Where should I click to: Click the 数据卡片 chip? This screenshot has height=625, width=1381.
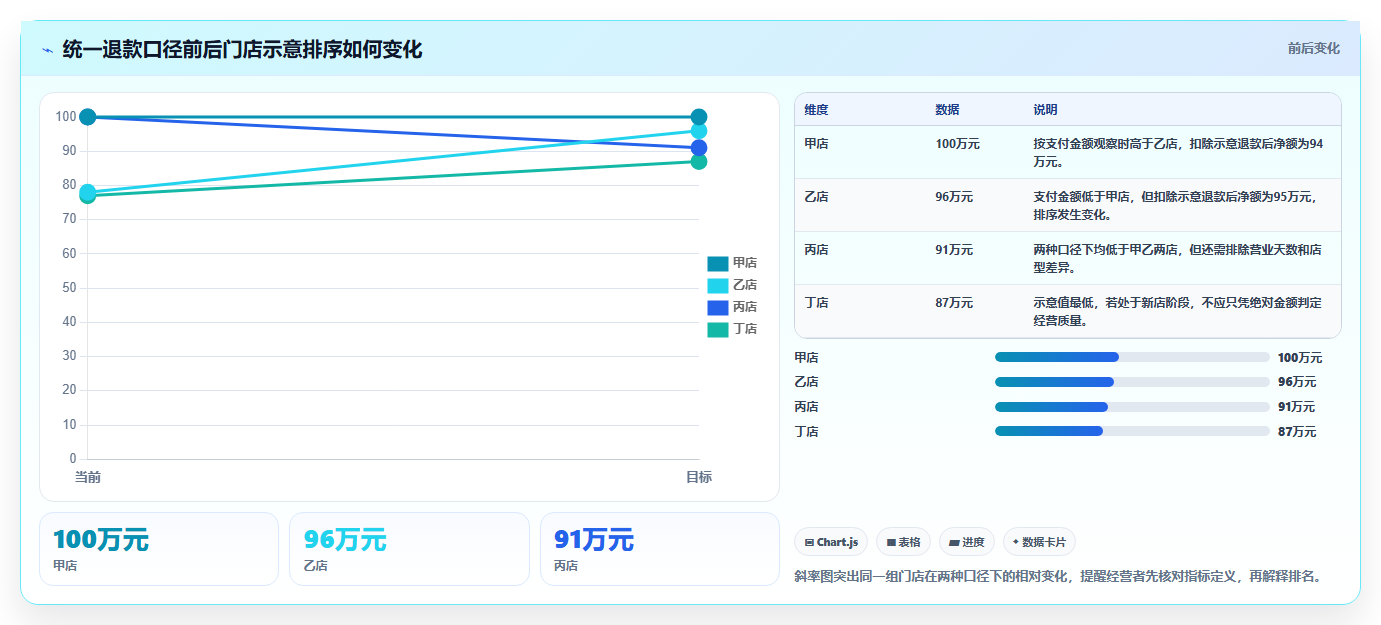[x=1040, y=542]
